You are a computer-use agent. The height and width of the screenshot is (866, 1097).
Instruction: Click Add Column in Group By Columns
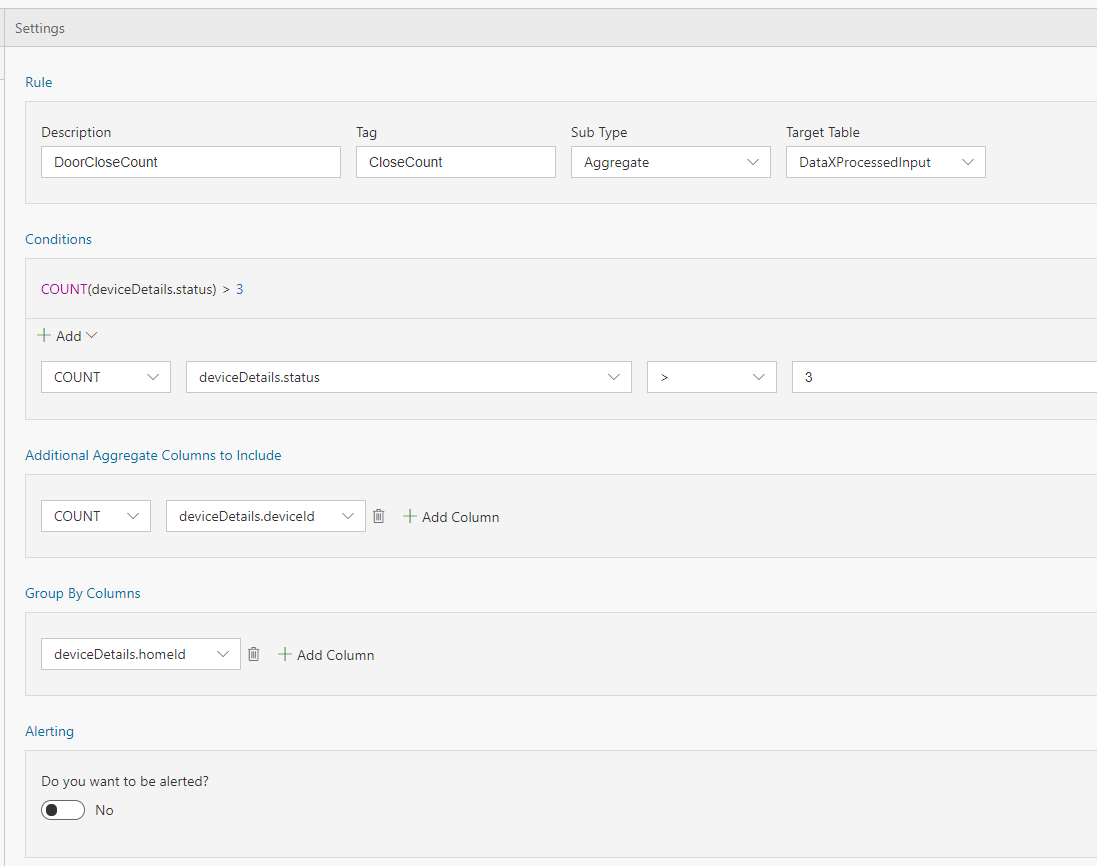(326, 655)
